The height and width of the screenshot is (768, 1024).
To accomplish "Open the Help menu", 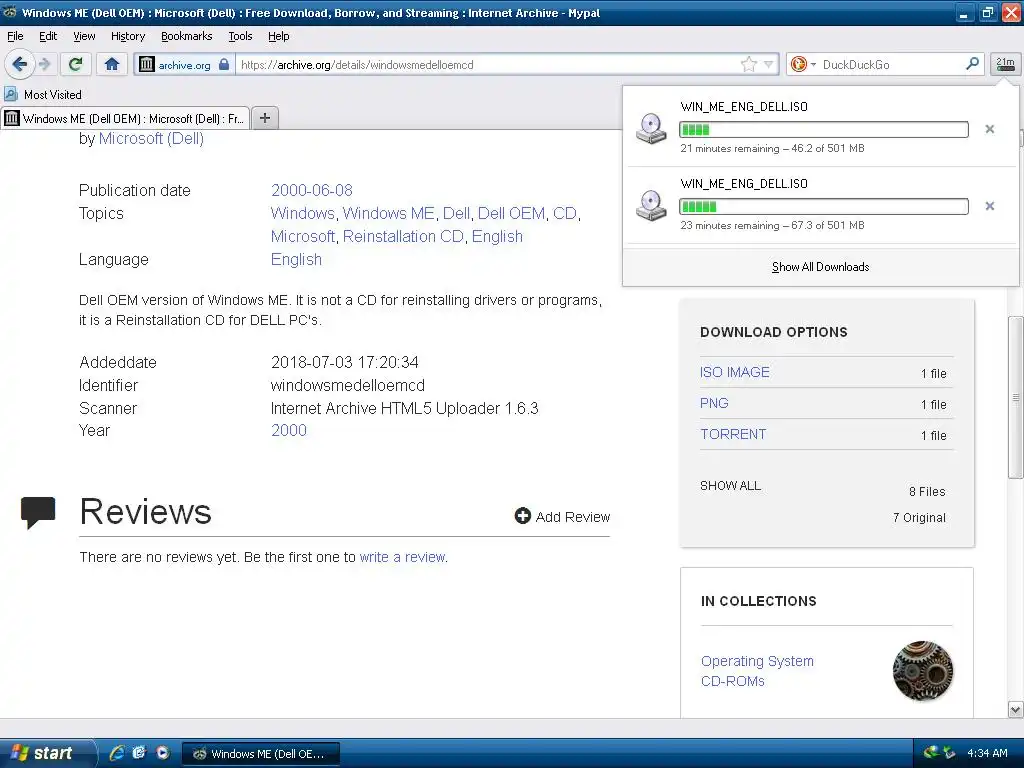I will coord(278,36).
